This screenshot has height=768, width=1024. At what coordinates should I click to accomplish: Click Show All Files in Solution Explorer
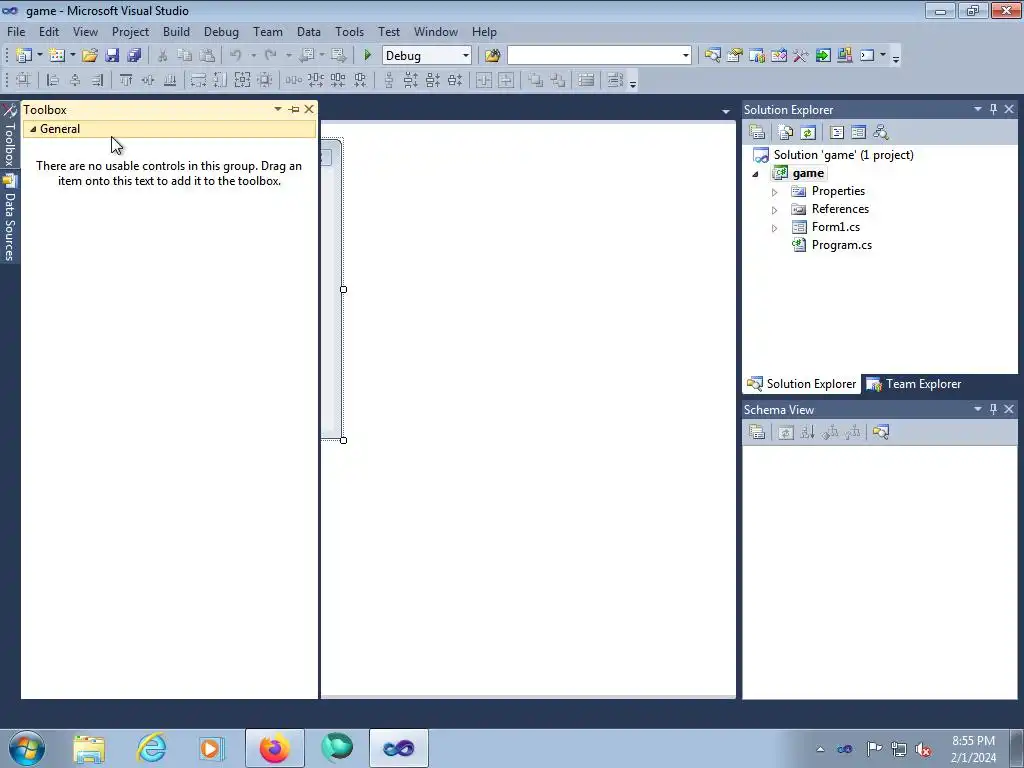coord(786,133)
